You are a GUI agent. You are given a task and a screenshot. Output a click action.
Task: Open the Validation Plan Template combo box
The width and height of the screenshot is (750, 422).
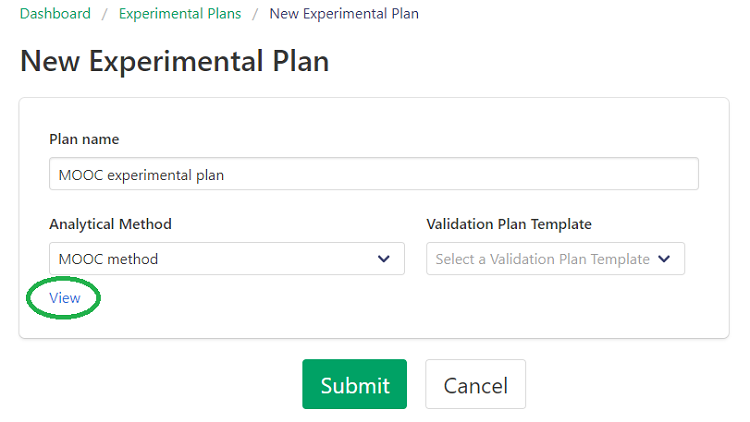[x=555, y=259]
